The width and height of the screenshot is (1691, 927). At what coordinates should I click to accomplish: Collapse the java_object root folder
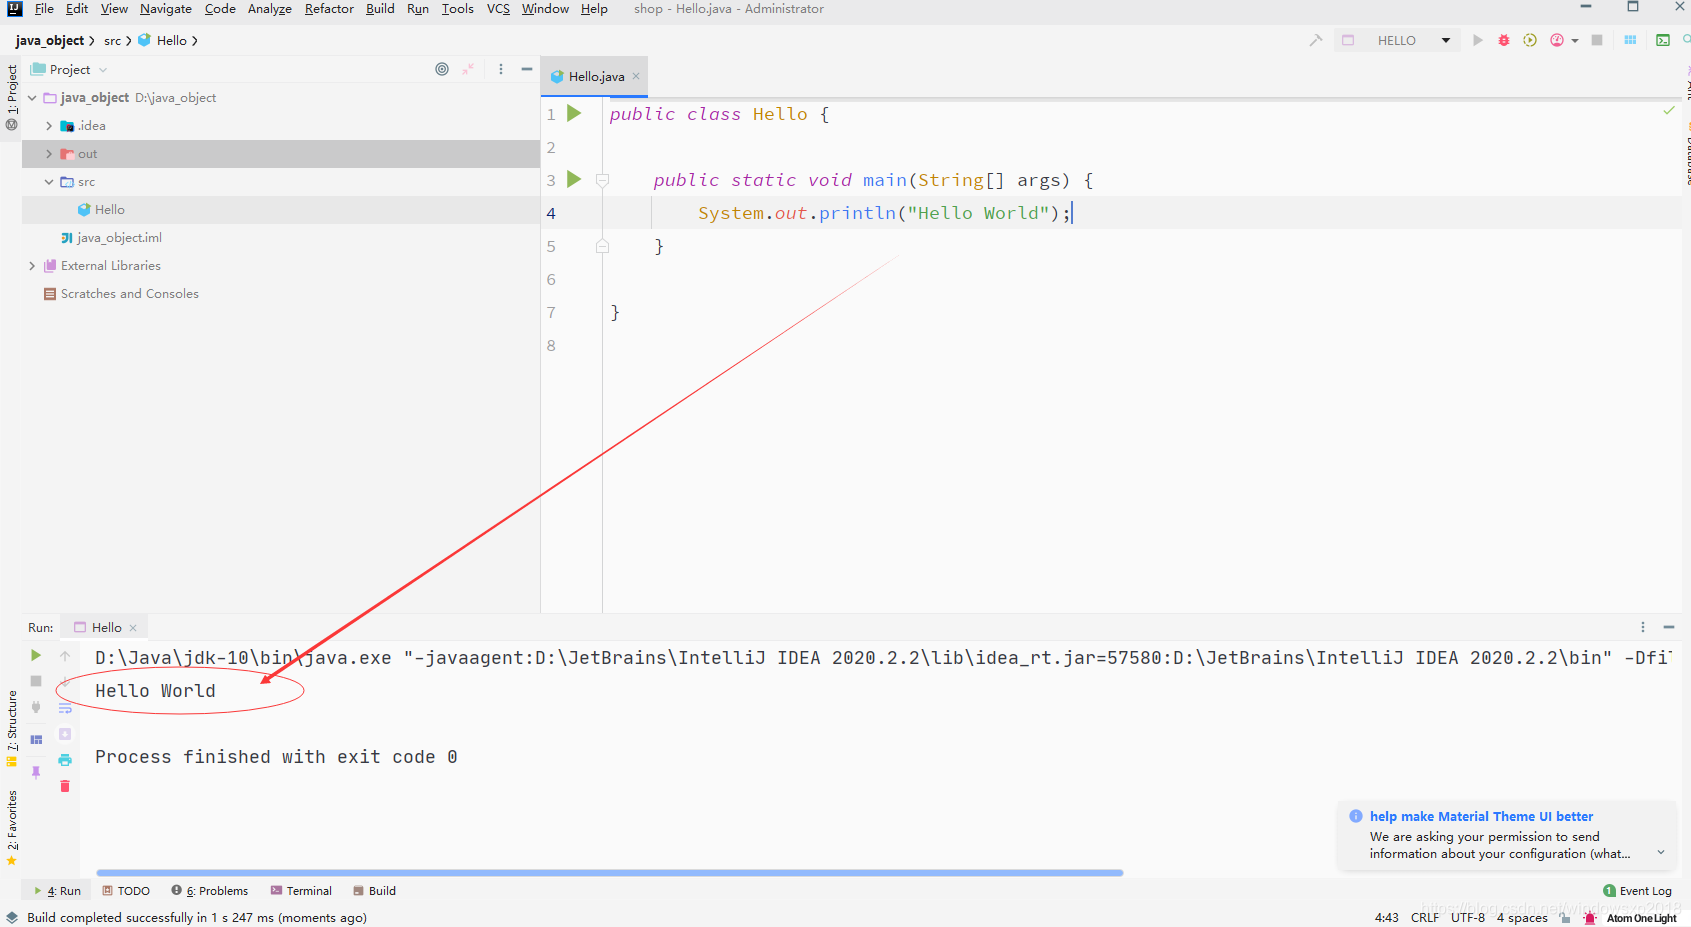coord(32,98)
